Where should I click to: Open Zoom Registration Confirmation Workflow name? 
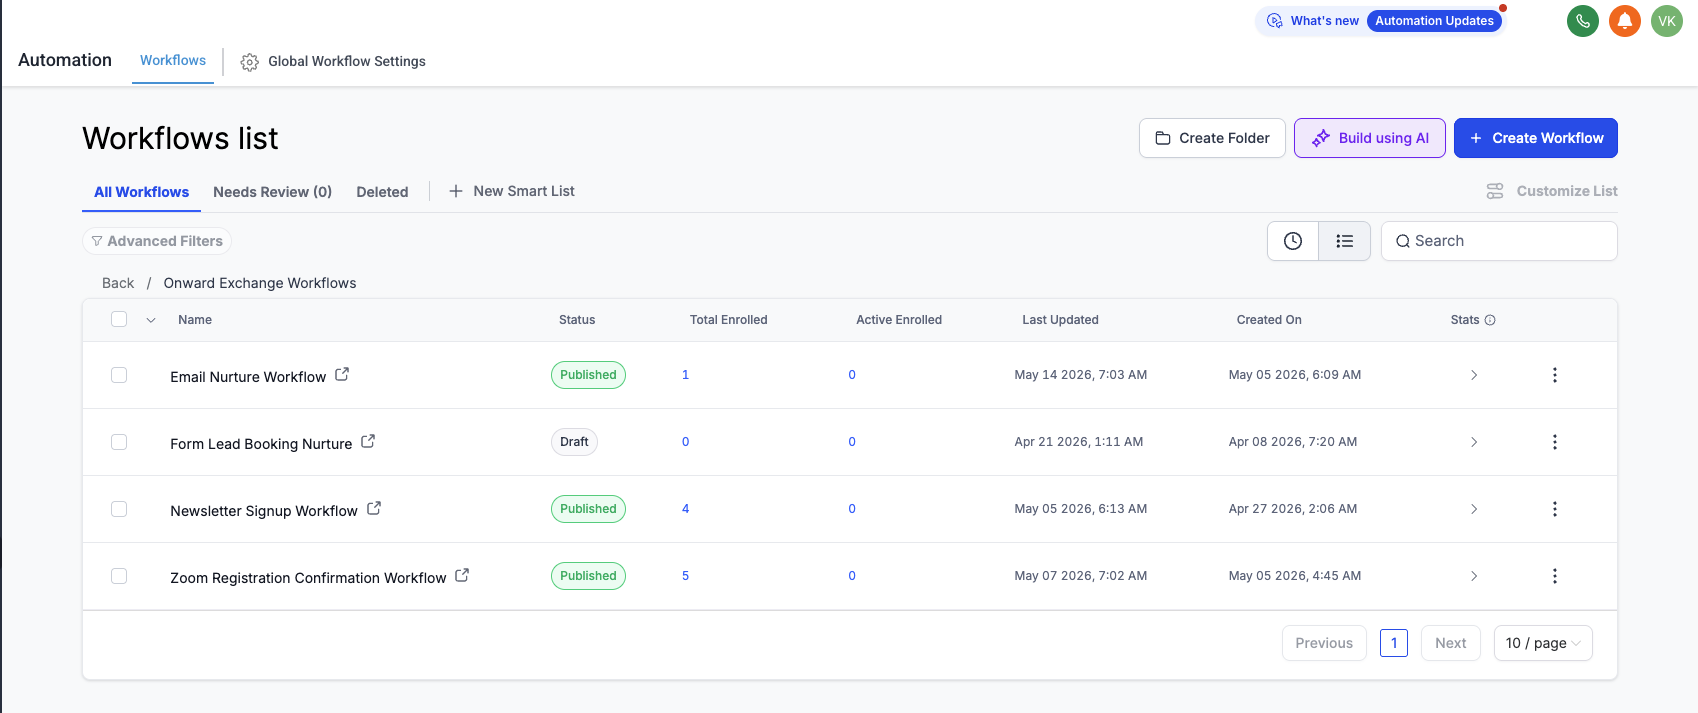click(x=308, y=578)
